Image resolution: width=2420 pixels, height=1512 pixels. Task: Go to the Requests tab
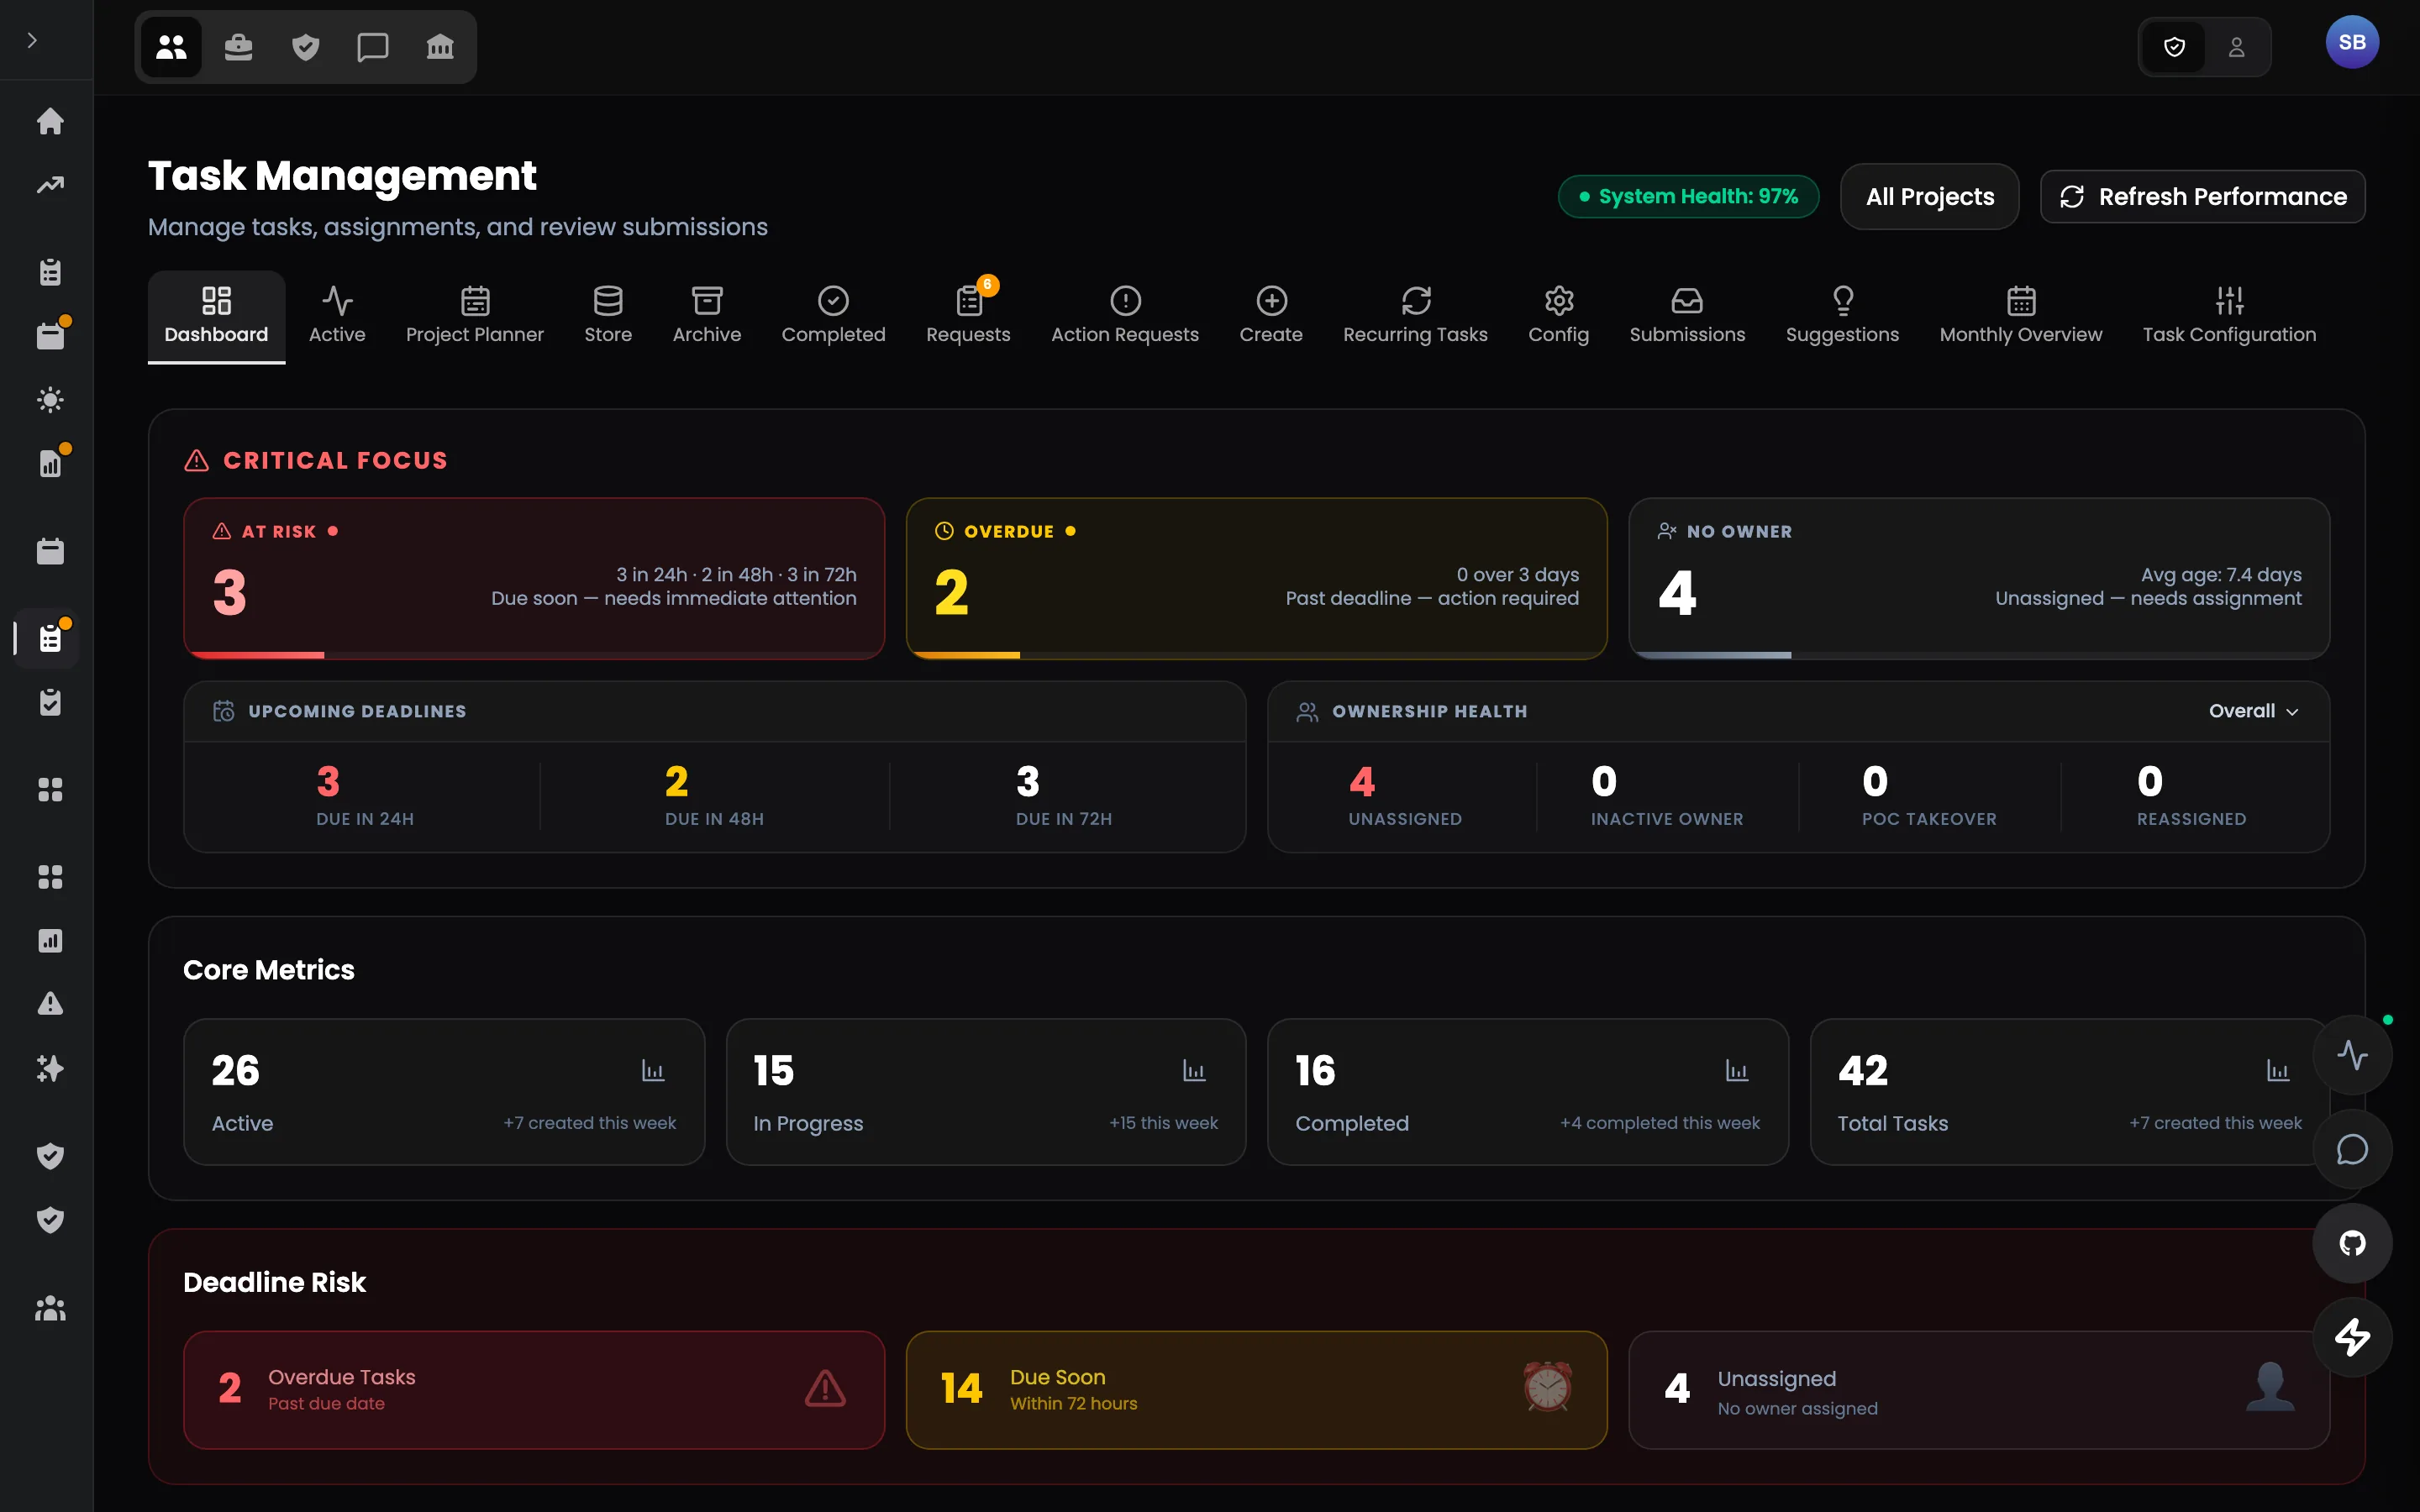click(x=968, y=315)
